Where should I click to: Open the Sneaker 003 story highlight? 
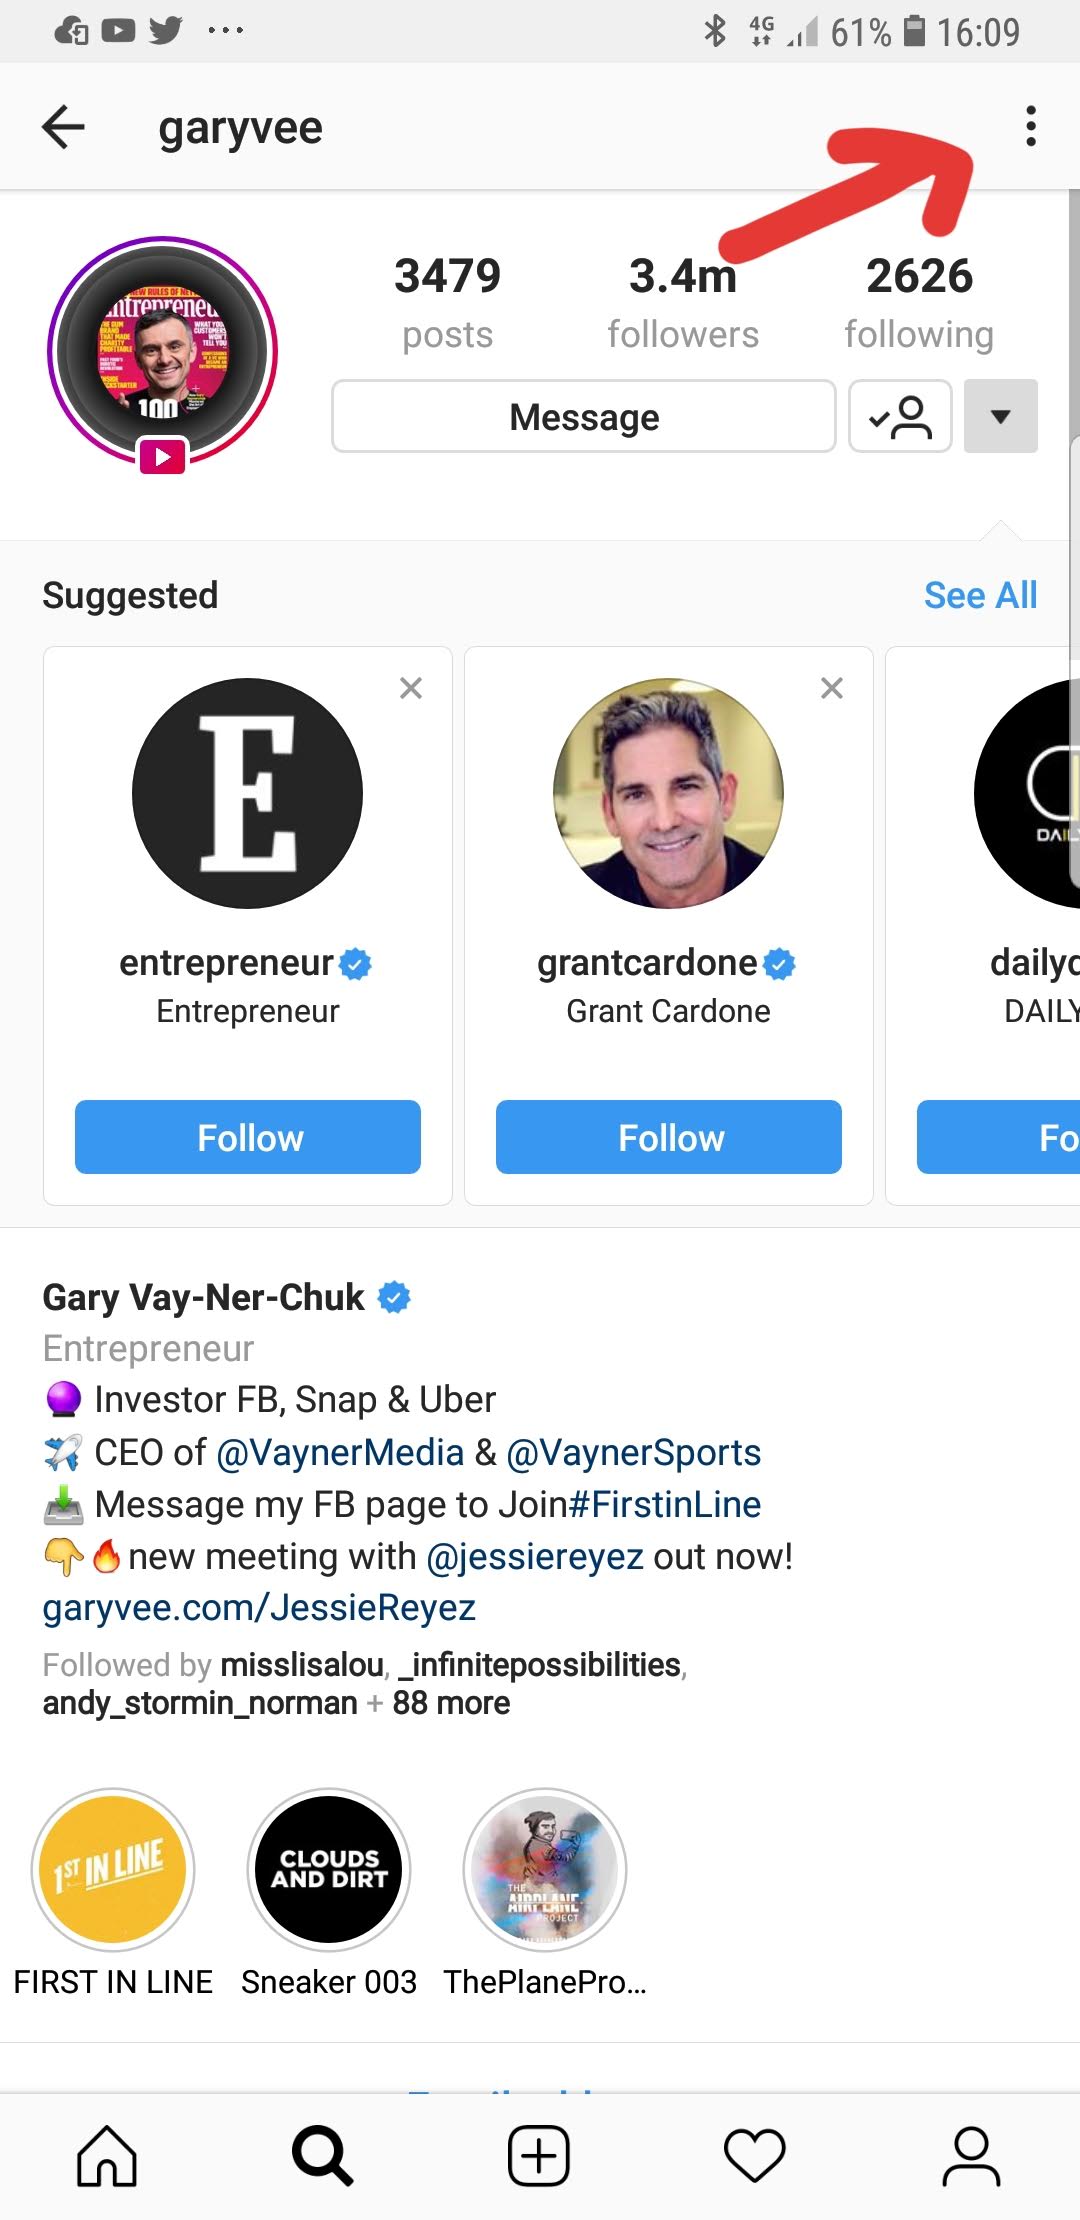coord(329,1869)
